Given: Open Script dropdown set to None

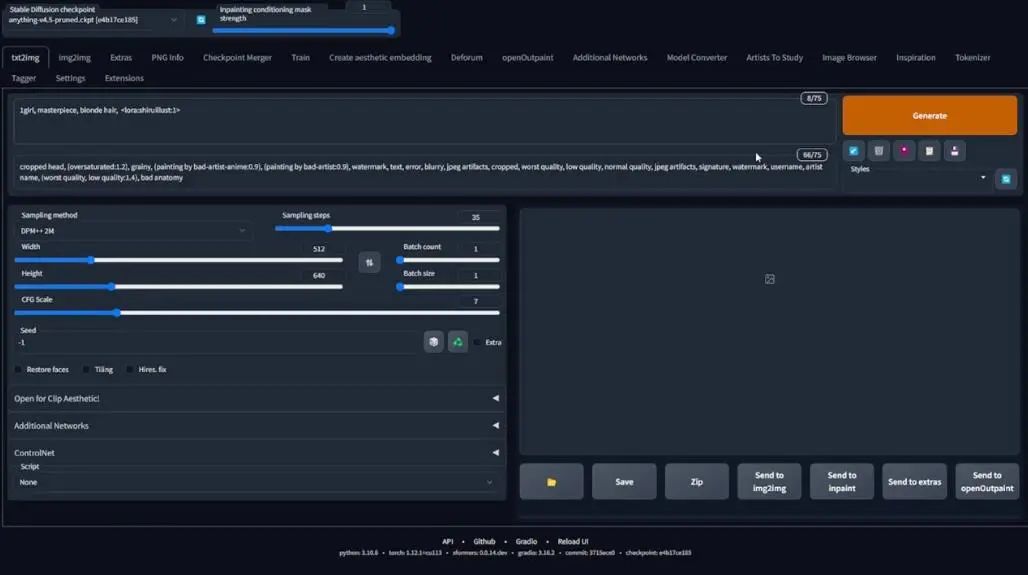Looking at the screenshot, I should (x=256, y=483).
